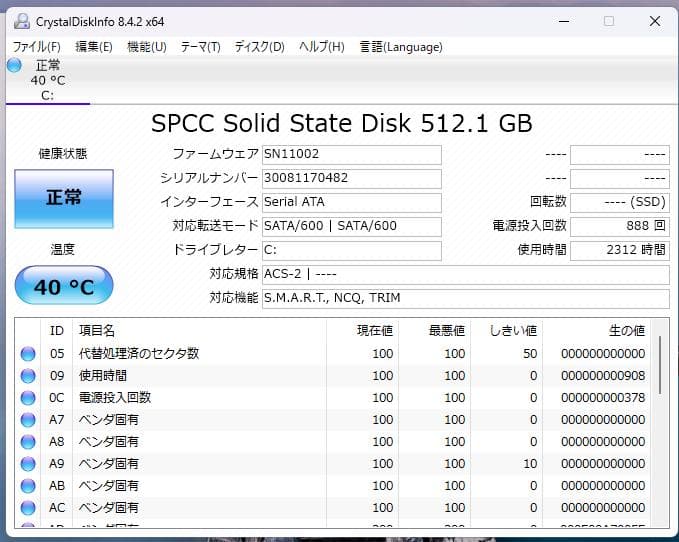Select ベンダ固有 in row AB

[x=109, y=486]
